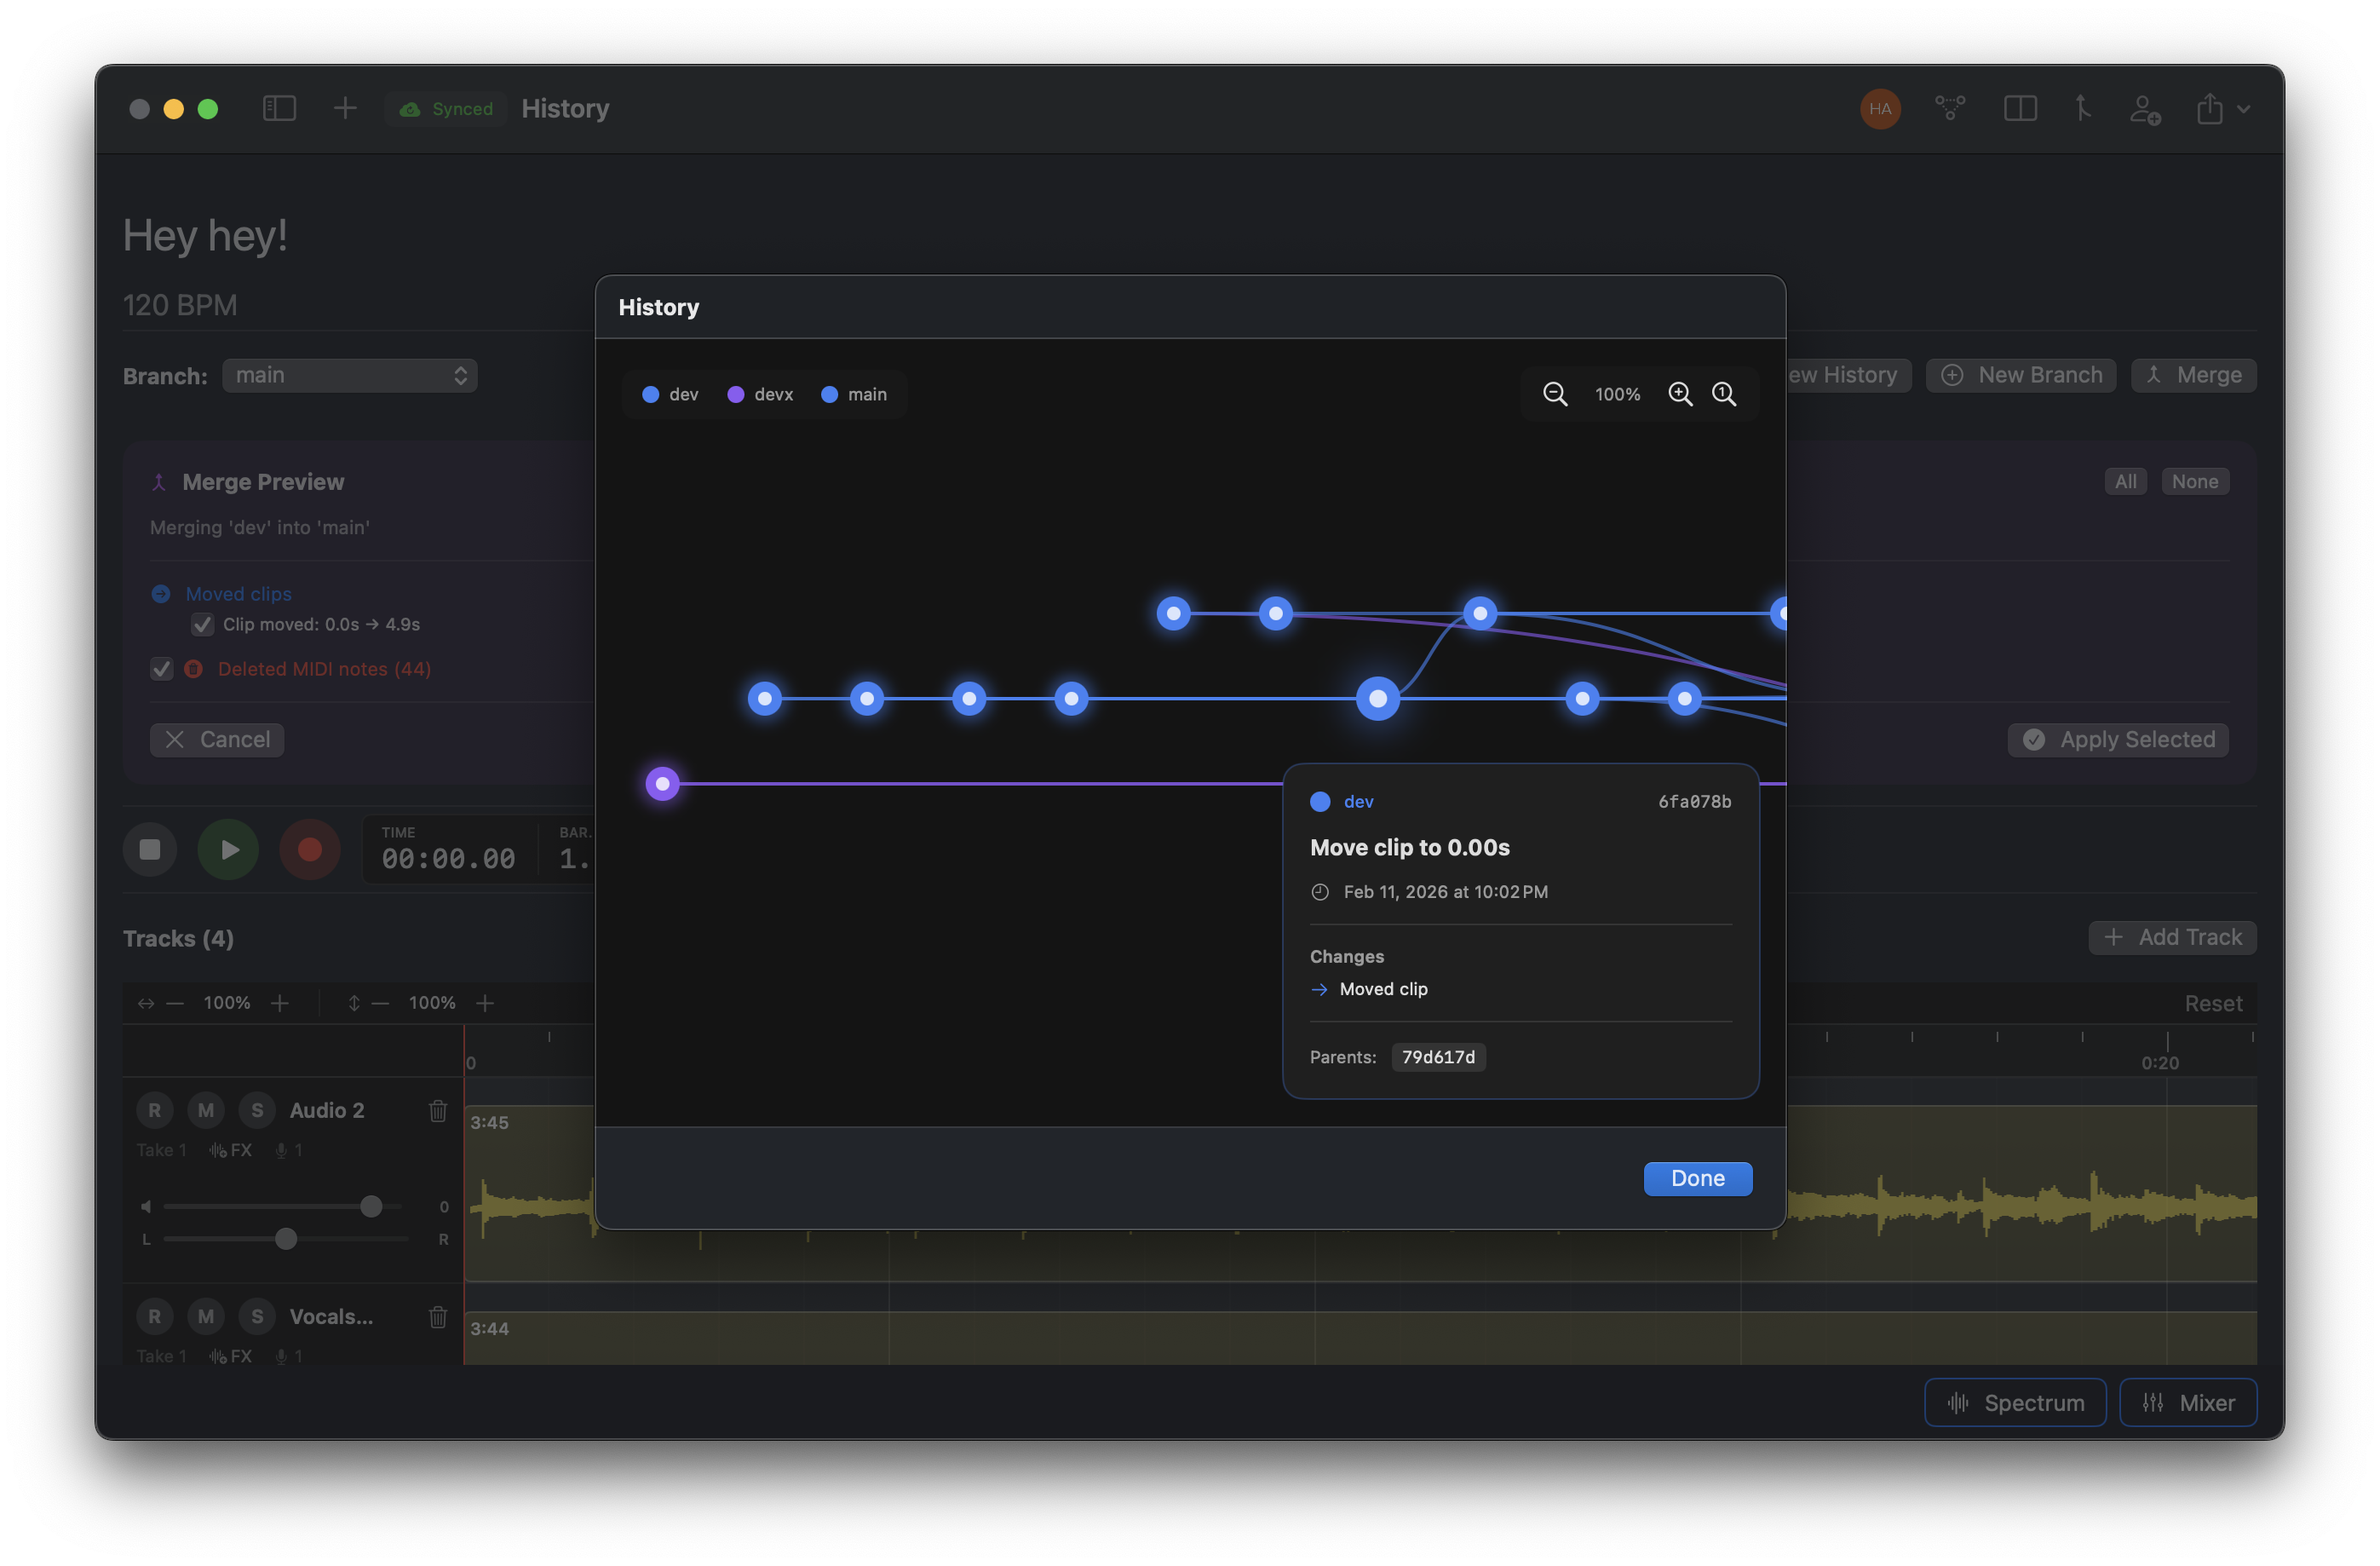The image size is (2380, 1566).
Task: Expand the share menu chevron
Action: [2243, 109]
